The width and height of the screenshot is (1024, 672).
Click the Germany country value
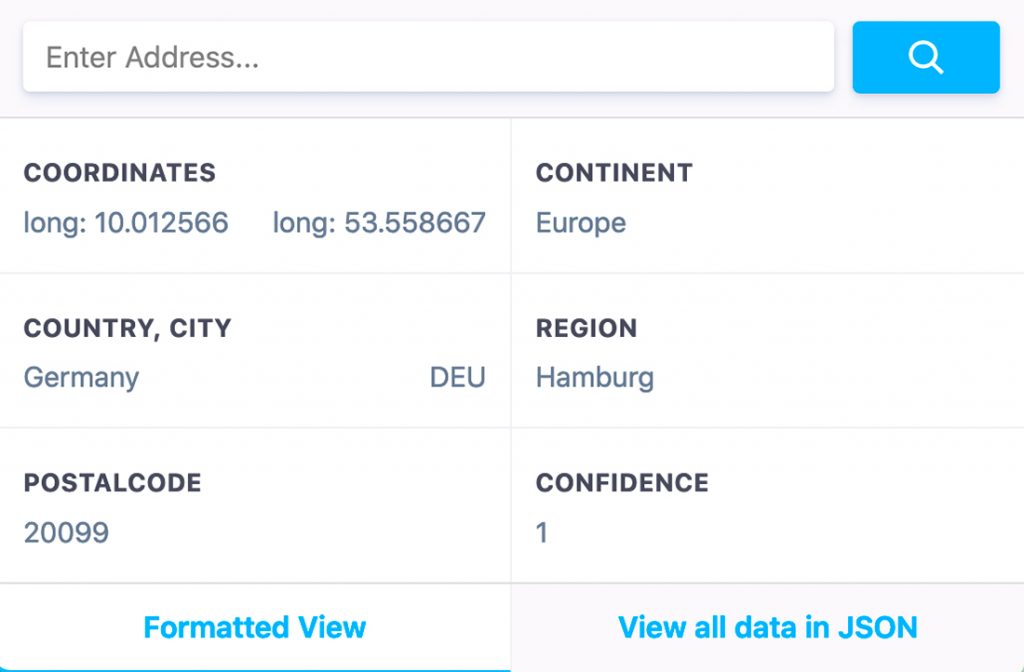tap(81, 378)
